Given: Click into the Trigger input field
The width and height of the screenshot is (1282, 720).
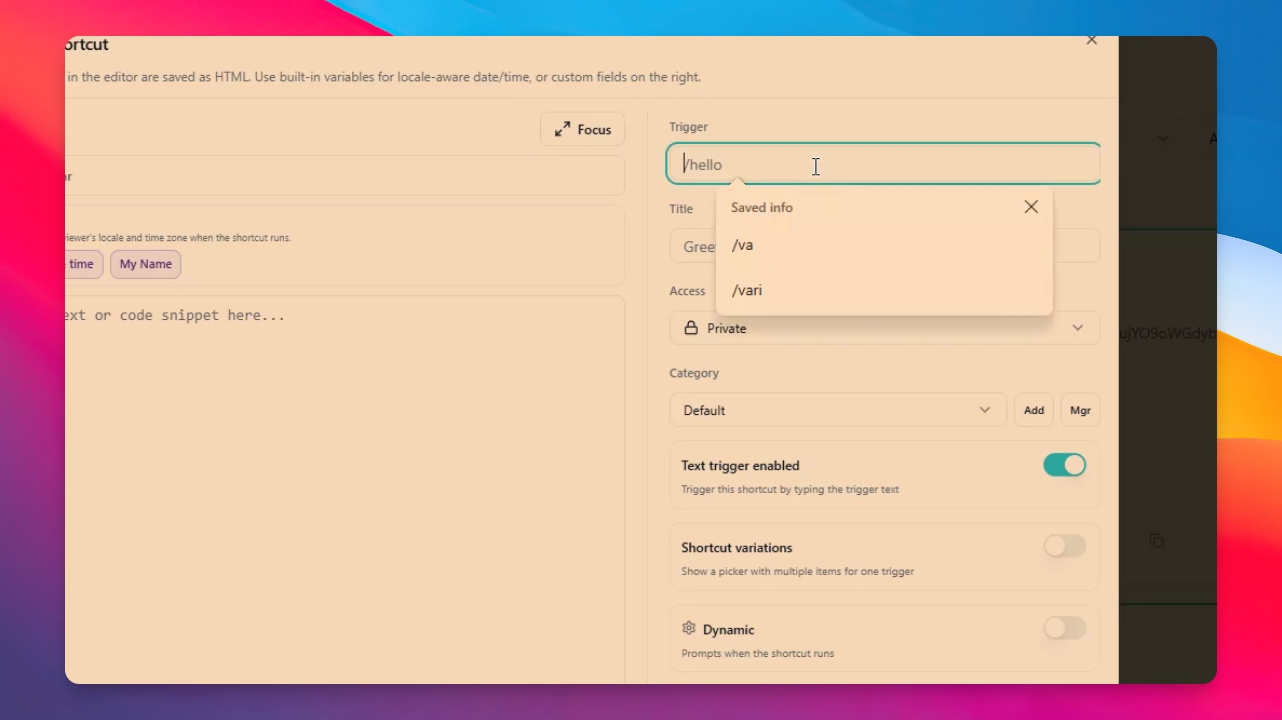Looking at the screenshot, I should pos(884,164).
